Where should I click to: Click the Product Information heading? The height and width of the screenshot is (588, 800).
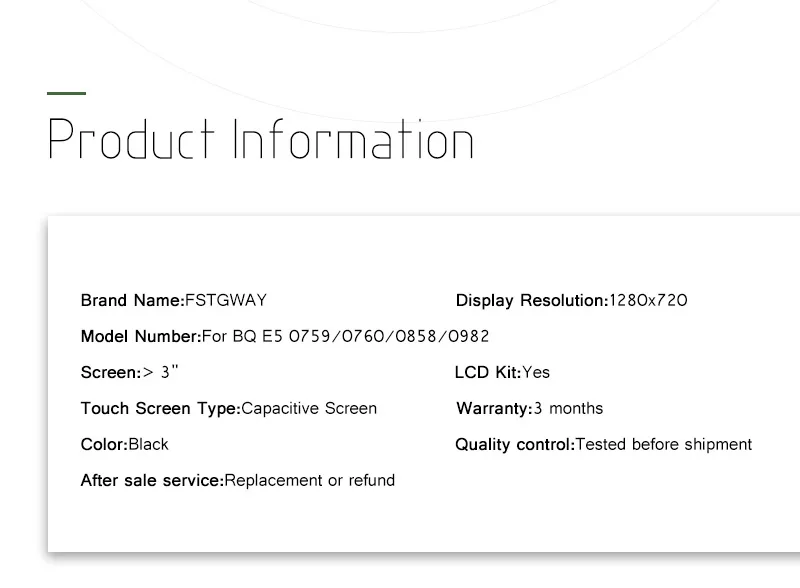point(261,139)
